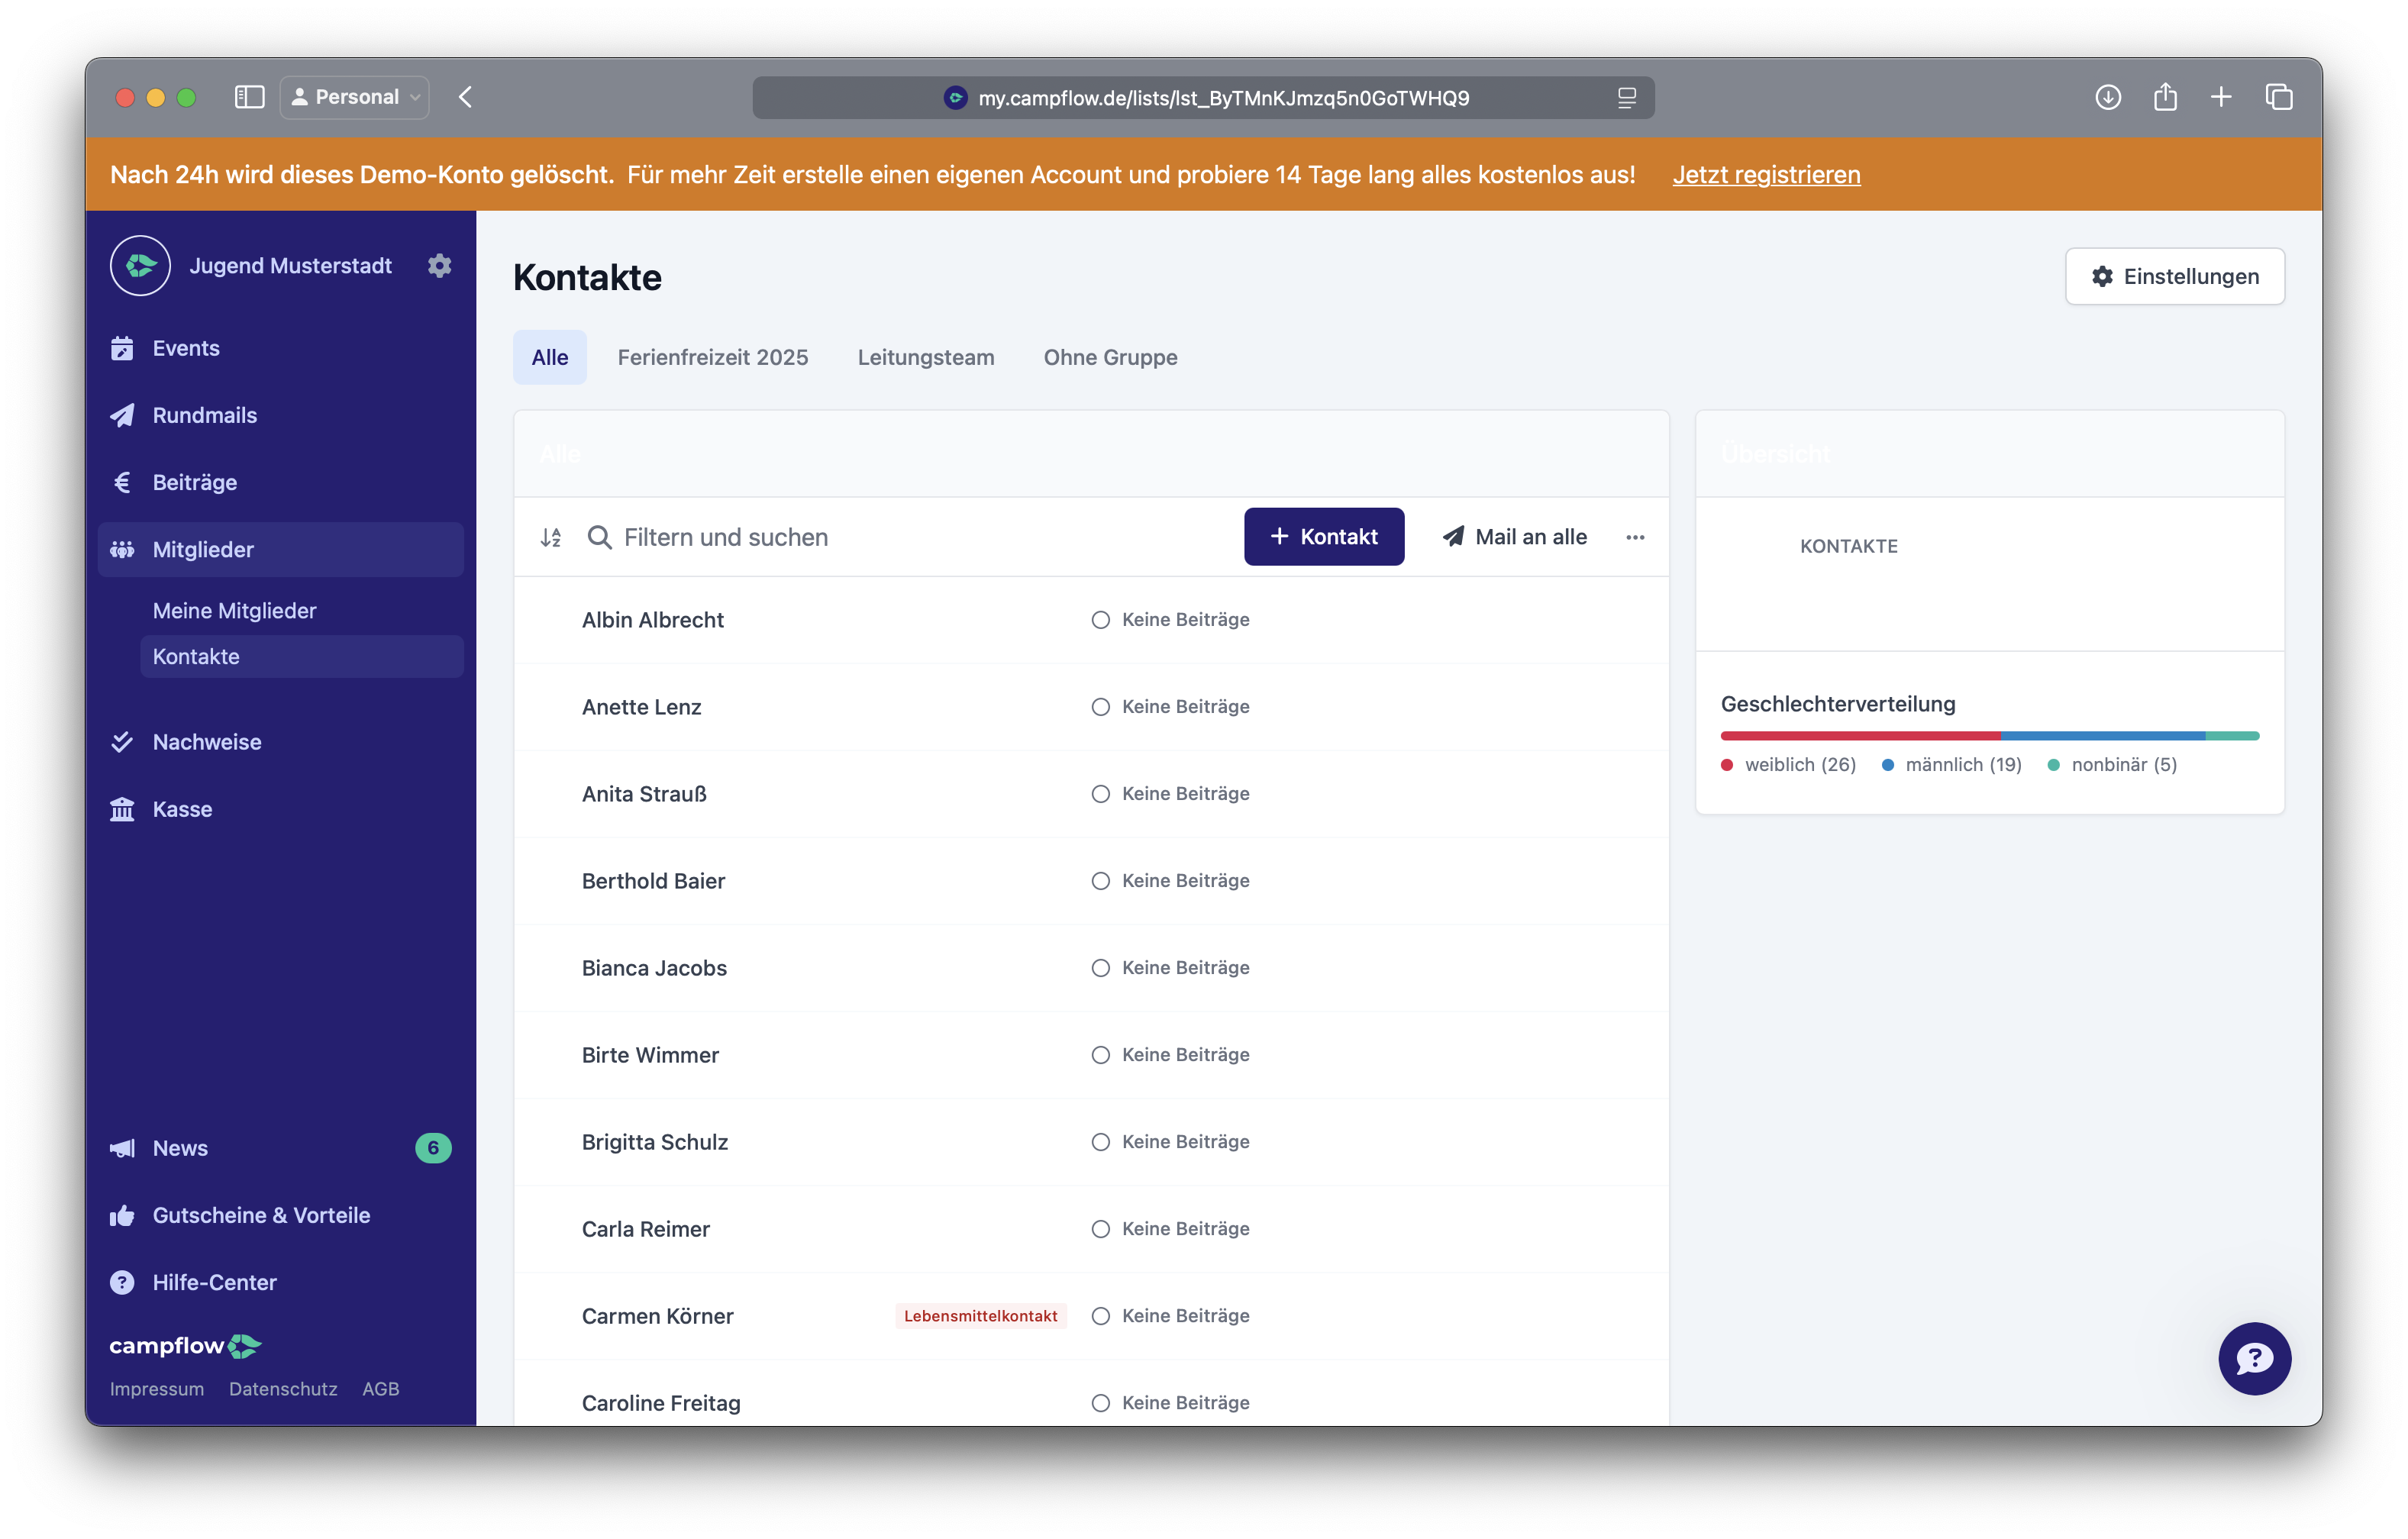2408x1539 pixels.
Task: Click the Keine Beiträge circle for Birte Wimmer
Action: (1100, 1055)
